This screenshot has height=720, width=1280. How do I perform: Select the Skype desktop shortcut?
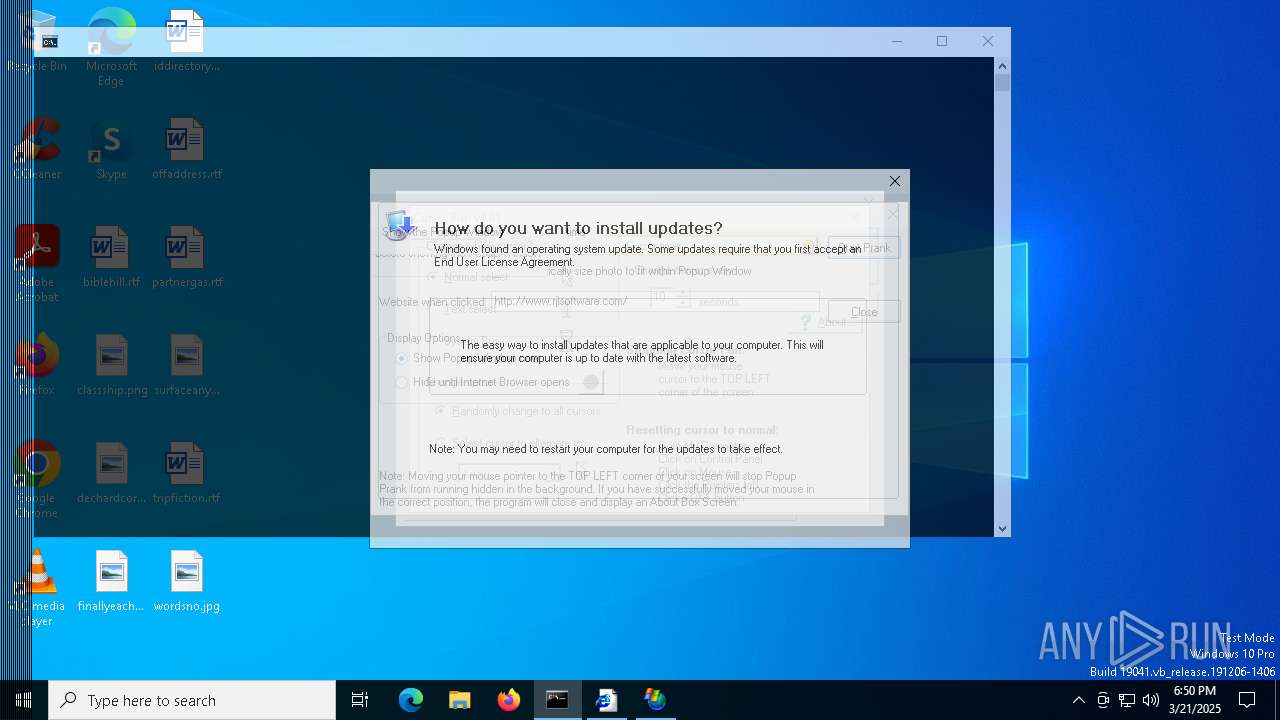pos(111,149)
